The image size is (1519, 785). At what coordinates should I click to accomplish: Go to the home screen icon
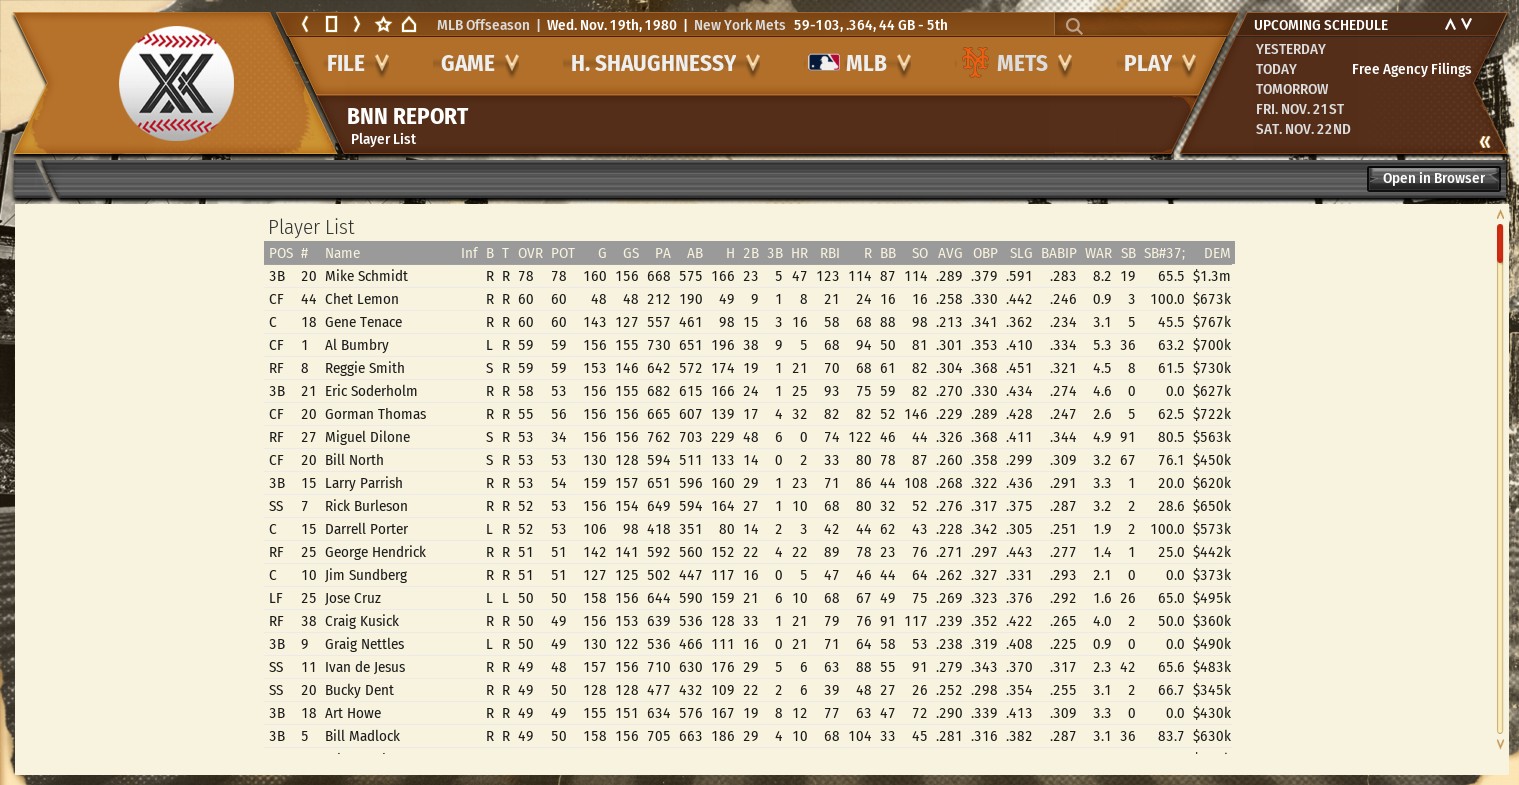tap(409, 24)
